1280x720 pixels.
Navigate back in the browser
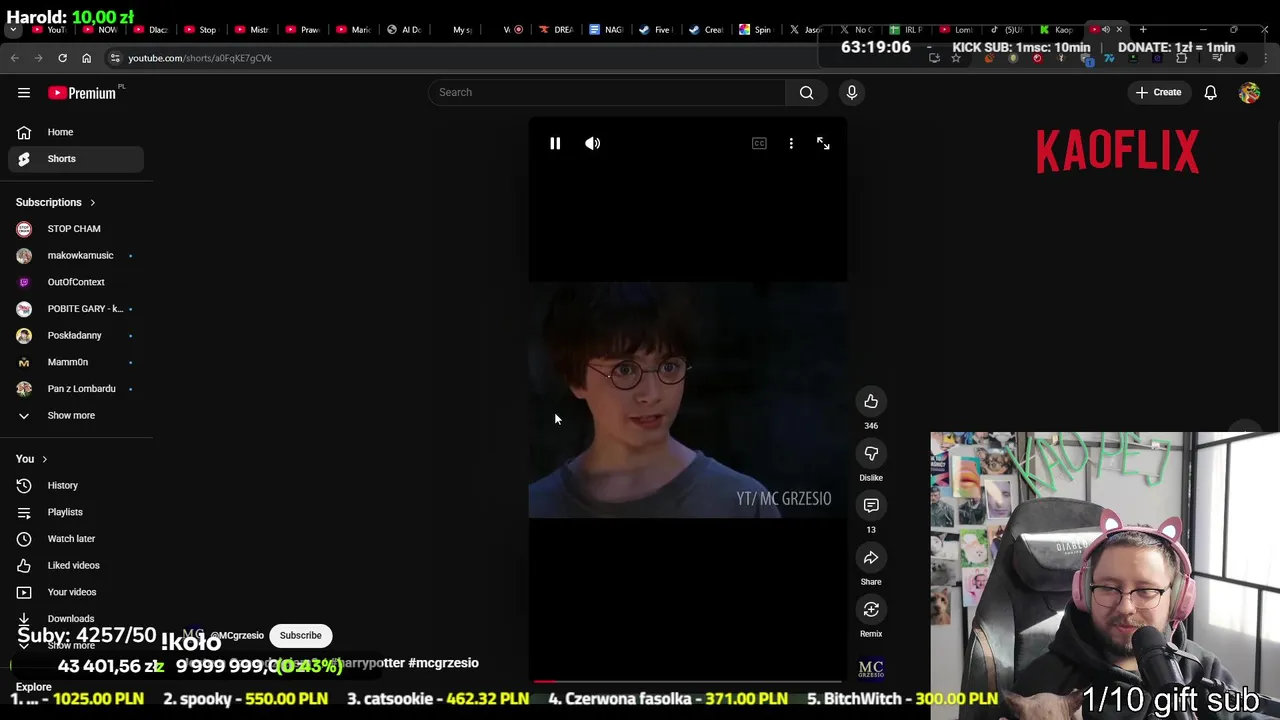[x=15, y=58]
